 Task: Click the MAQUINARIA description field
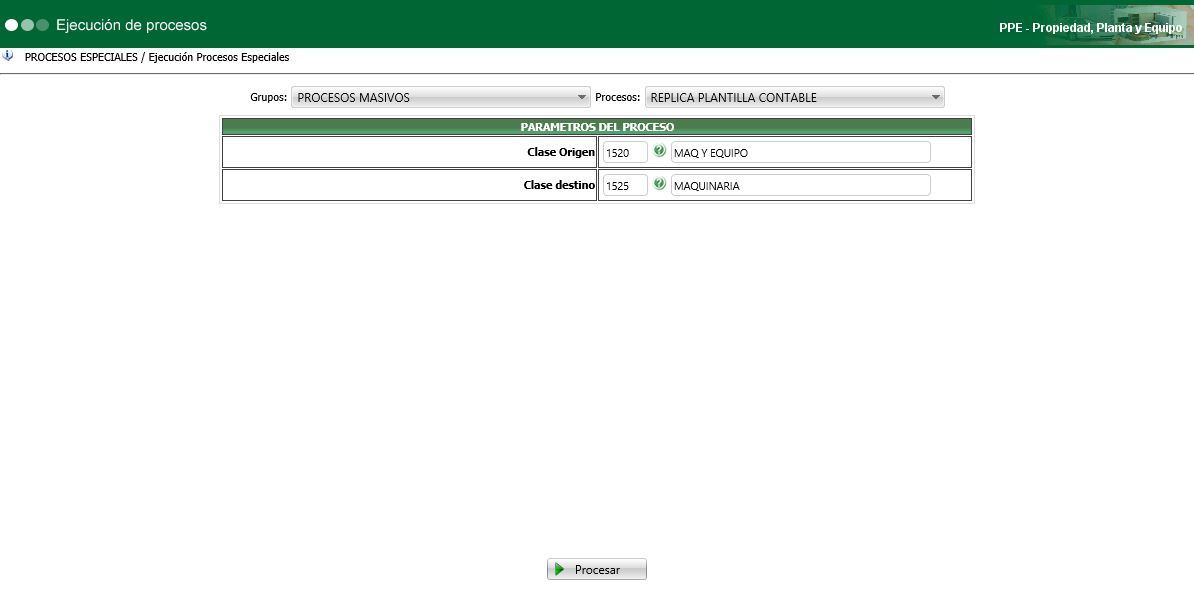pos(800,185)
